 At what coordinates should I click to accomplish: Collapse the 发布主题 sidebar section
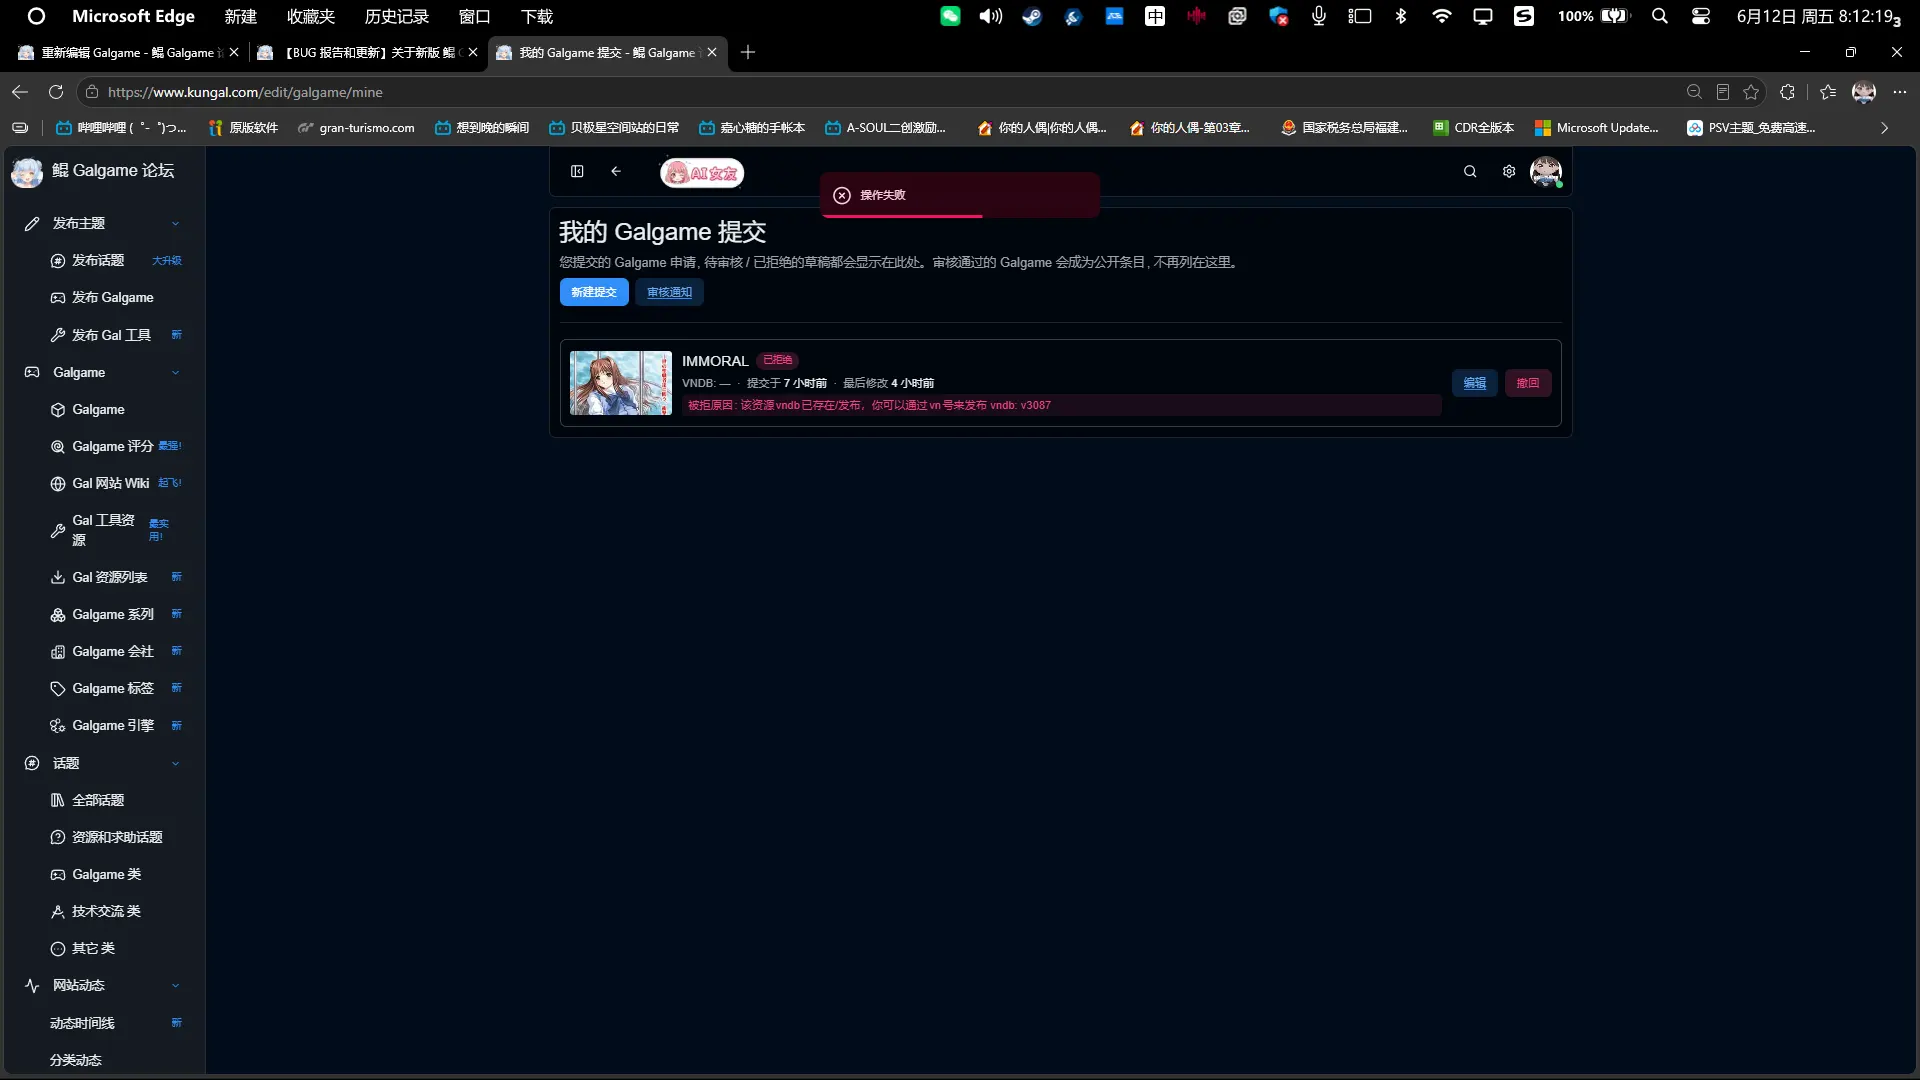175,224
